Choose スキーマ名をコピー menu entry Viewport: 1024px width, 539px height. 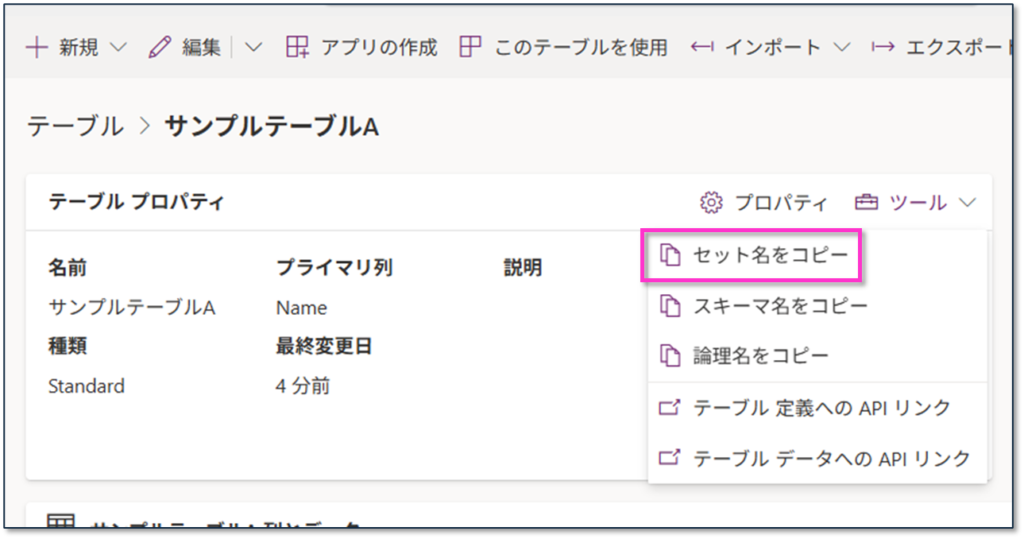780,306
